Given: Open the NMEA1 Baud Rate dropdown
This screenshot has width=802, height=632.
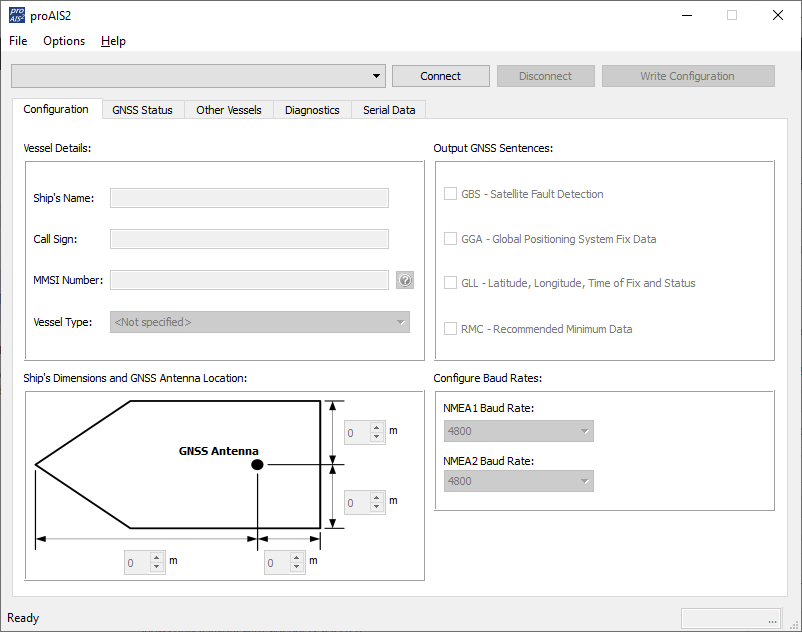Looking at the screenshot, I should (x=518, y=431).
